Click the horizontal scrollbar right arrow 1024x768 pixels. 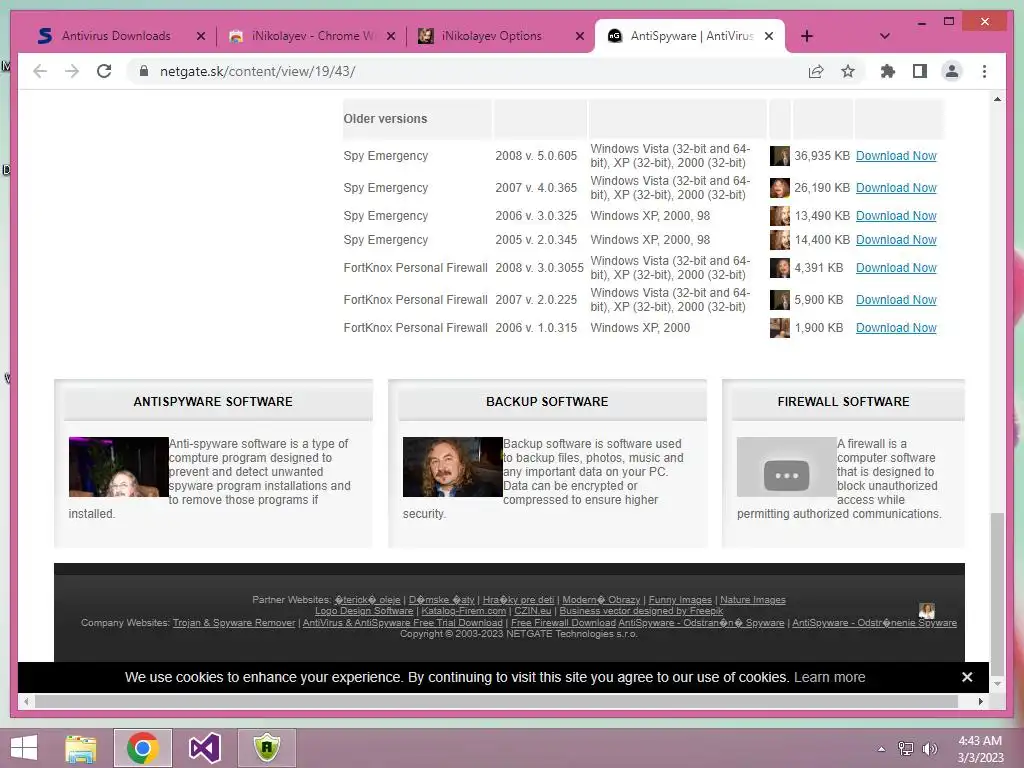[980, 701]
